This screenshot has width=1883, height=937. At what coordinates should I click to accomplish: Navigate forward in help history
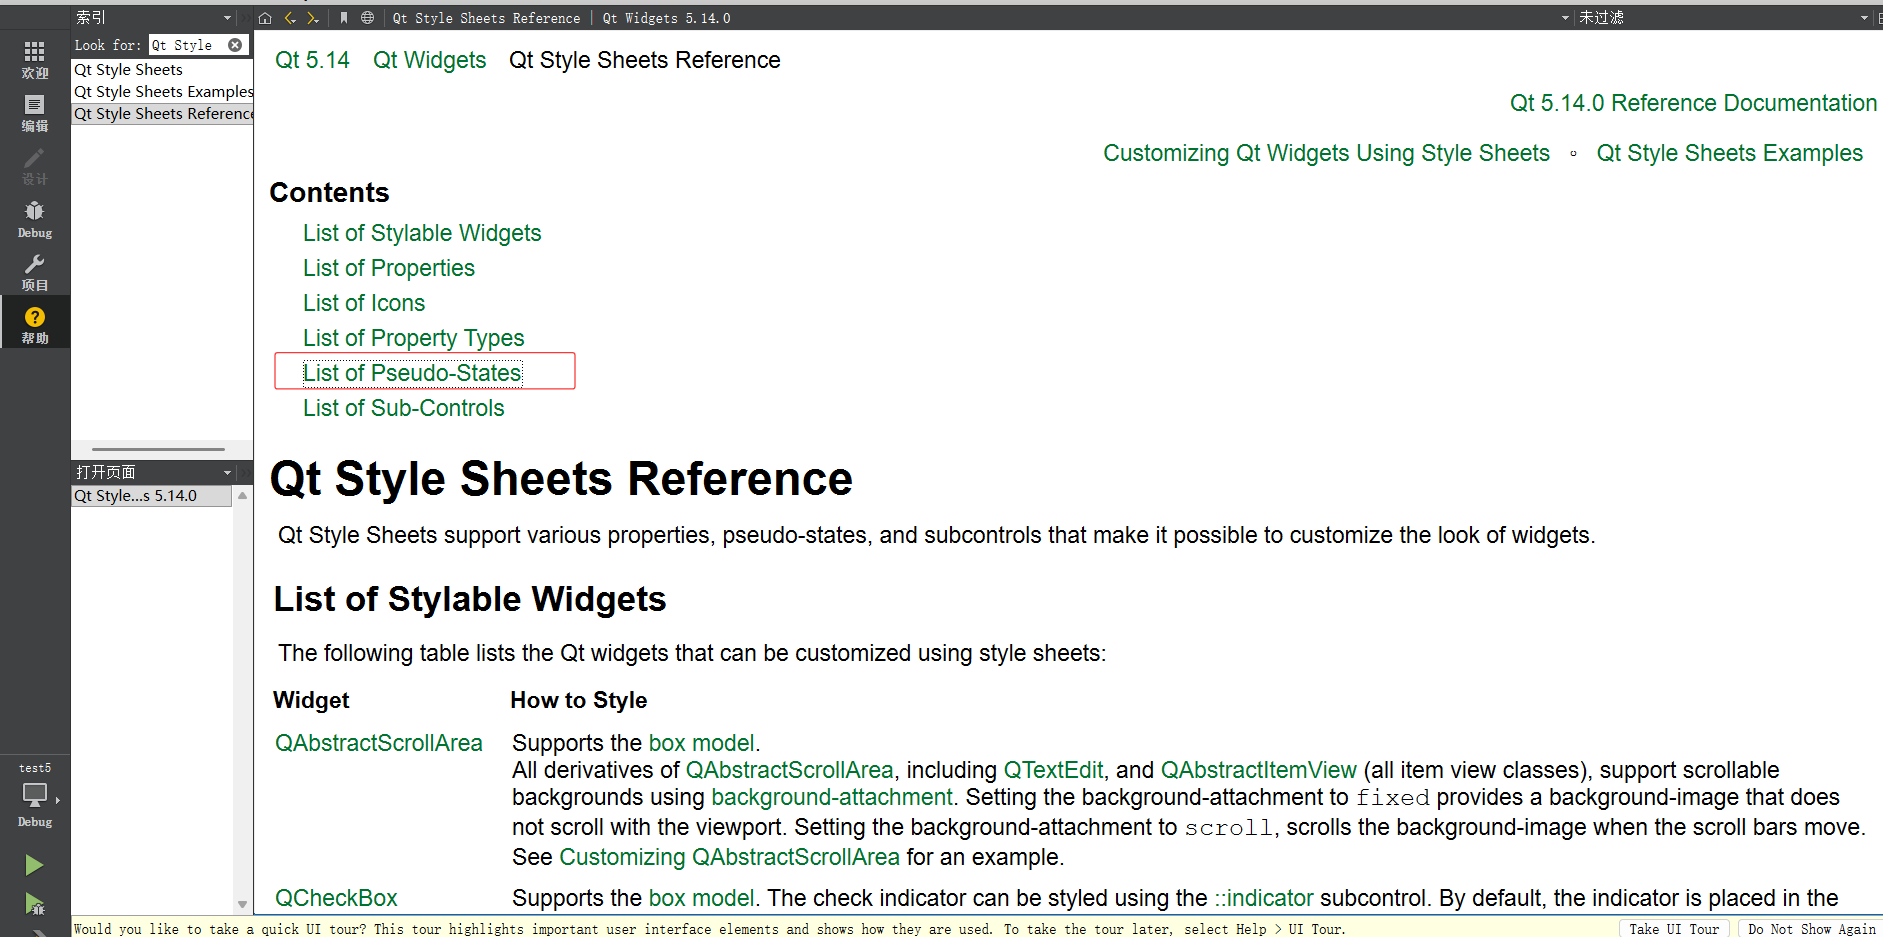313,18
